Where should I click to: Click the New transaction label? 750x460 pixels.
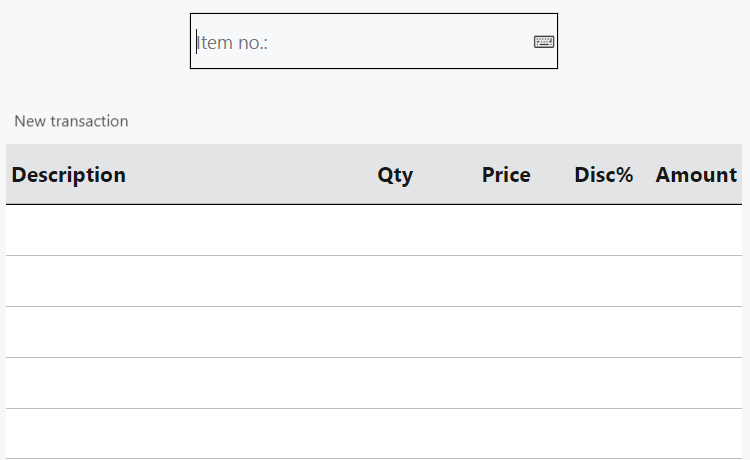pyautogui.click(x=71, y=121)
